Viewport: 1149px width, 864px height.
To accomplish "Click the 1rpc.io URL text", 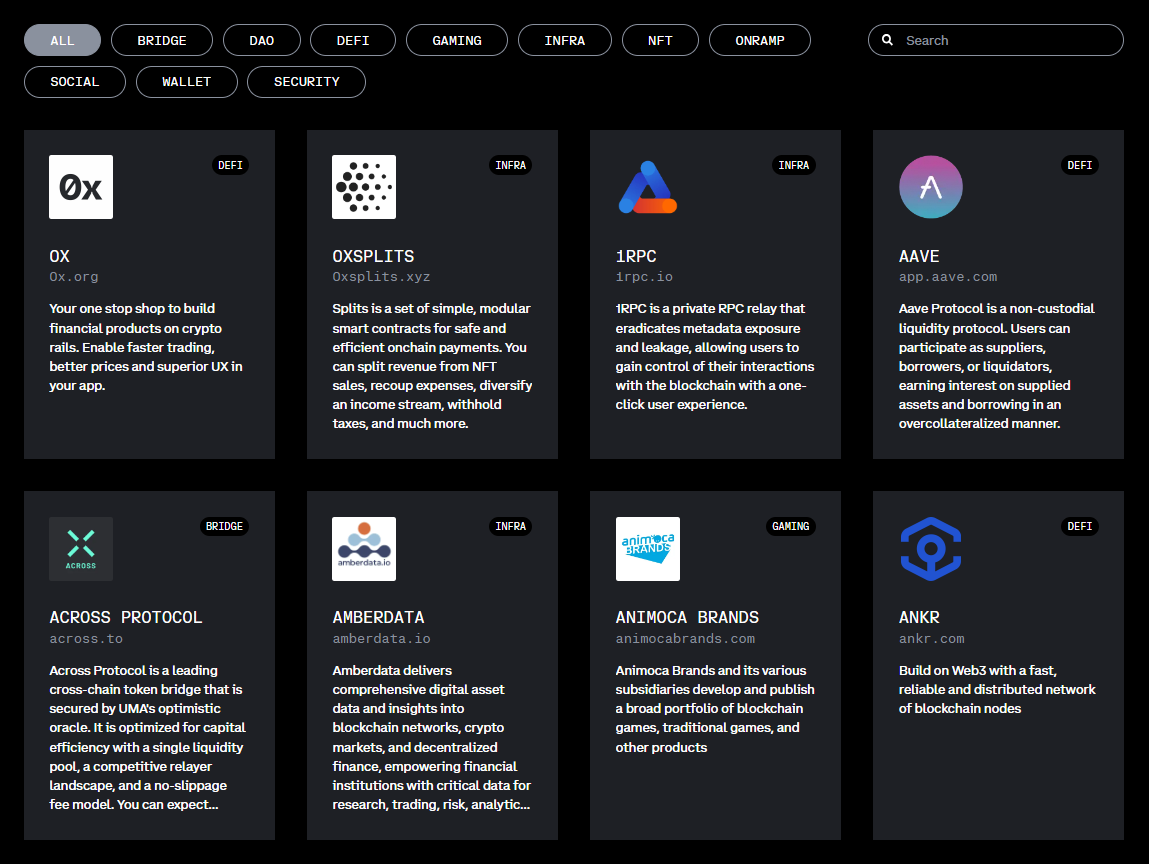I will [644, 276].
